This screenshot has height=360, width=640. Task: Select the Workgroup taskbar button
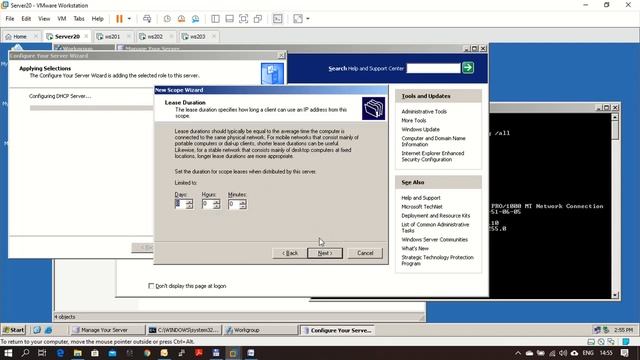[x=260, y=330]
